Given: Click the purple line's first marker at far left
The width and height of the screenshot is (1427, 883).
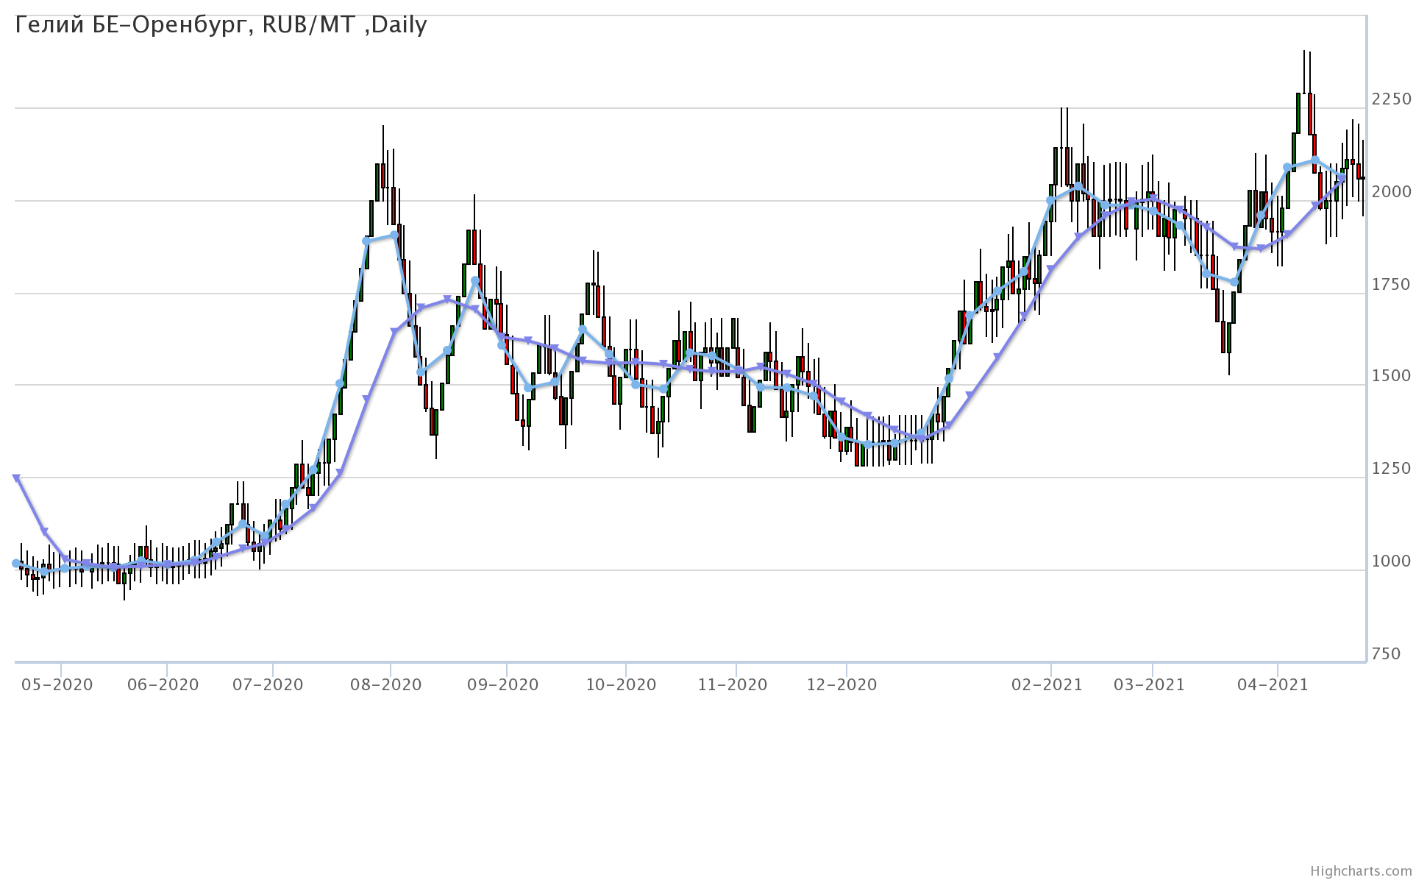Looking at the screenshot, I should pyautogui.click(x=16, y=478).
